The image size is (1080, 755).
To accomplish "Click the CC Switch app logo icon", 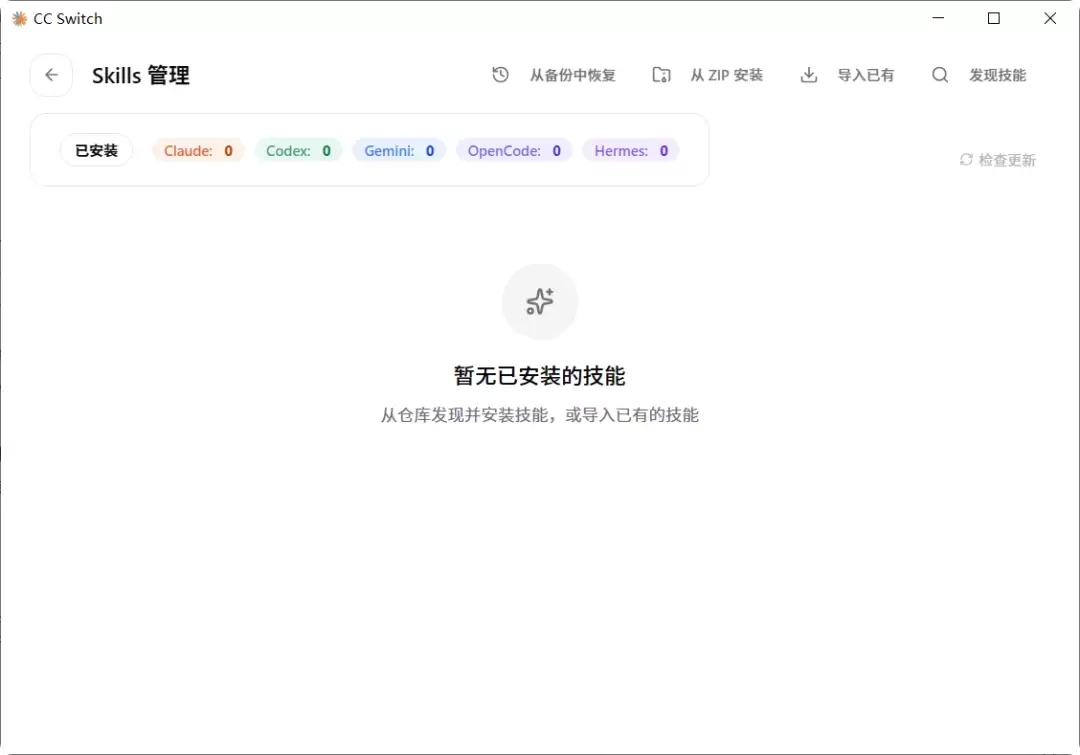I will [20, 19].
